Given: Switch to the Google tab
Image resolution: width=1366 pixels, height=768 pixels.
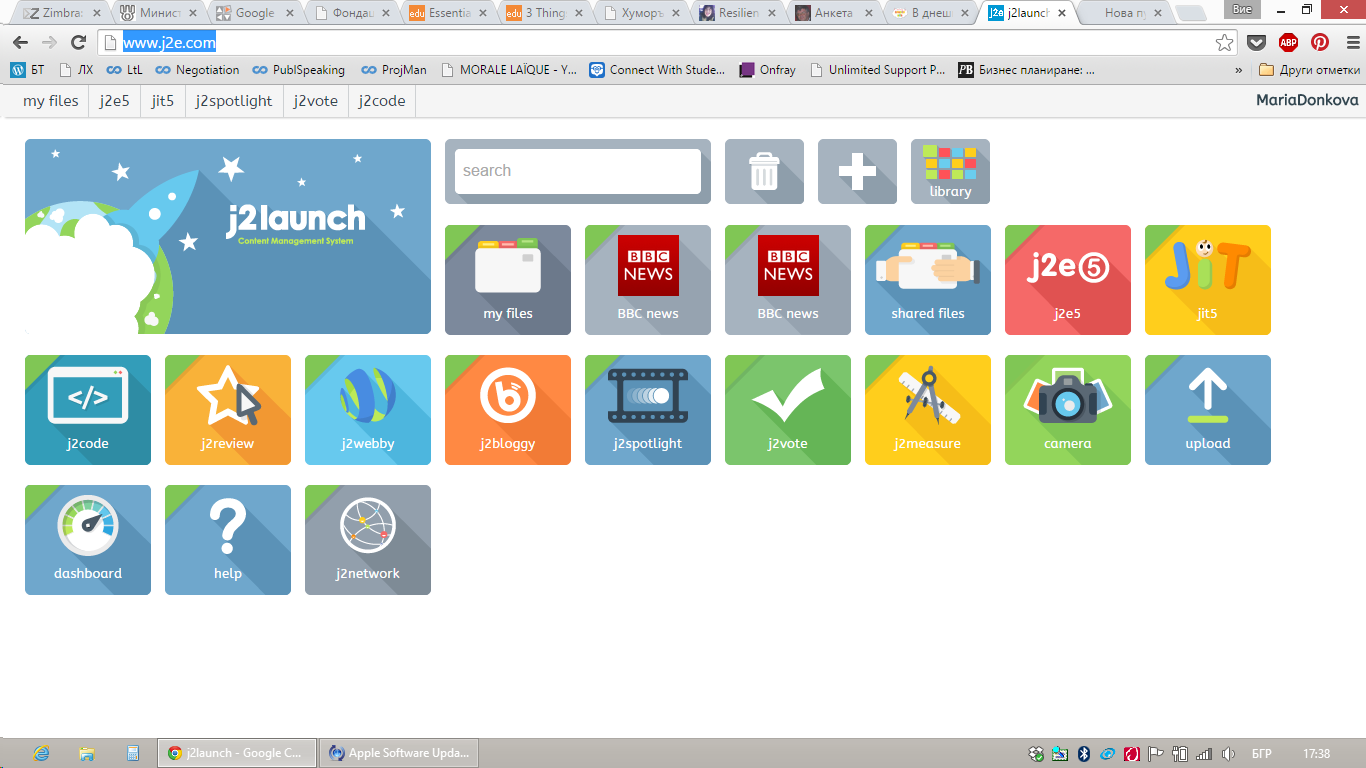Looking at the screenshot, I should tap(255, 14).
